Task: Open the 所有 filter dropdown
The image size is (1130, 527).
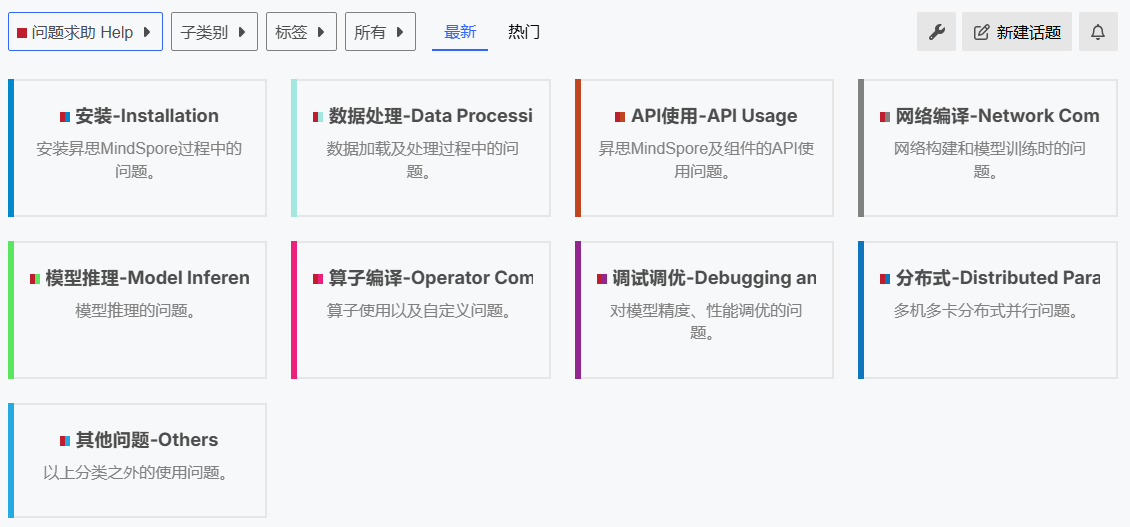Action: point(379,32)
